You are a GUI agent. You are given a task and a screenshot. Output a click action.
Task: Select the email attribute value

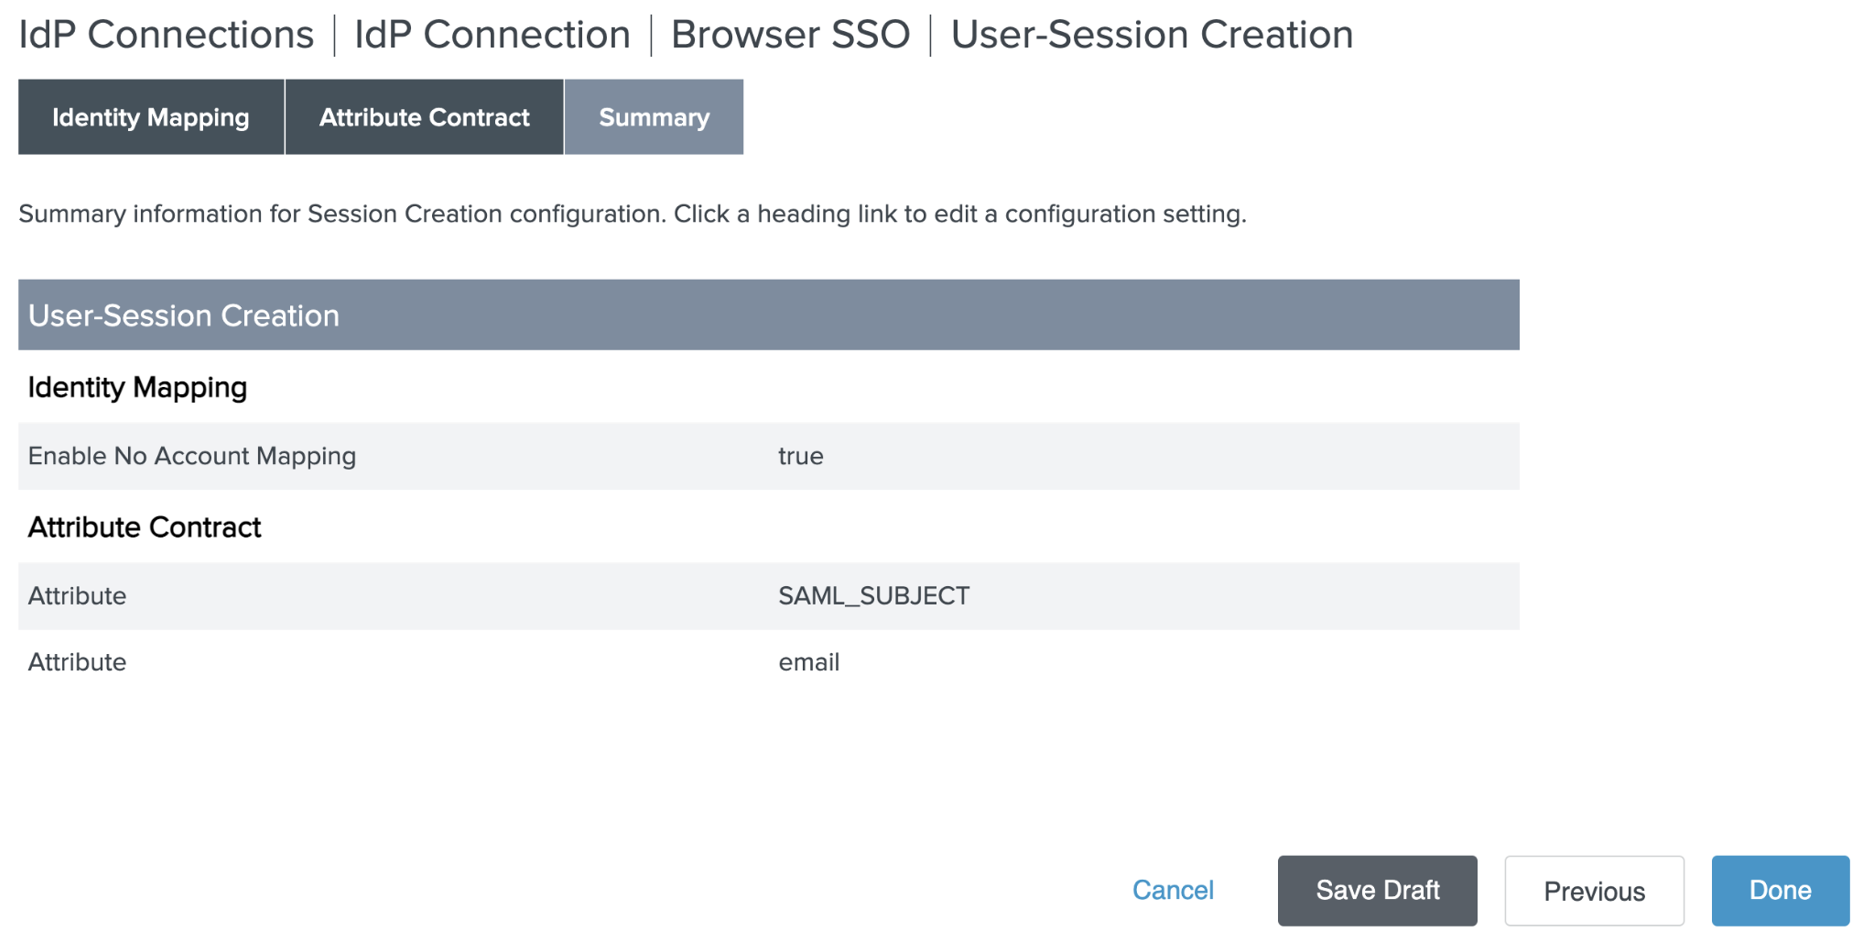808,662
